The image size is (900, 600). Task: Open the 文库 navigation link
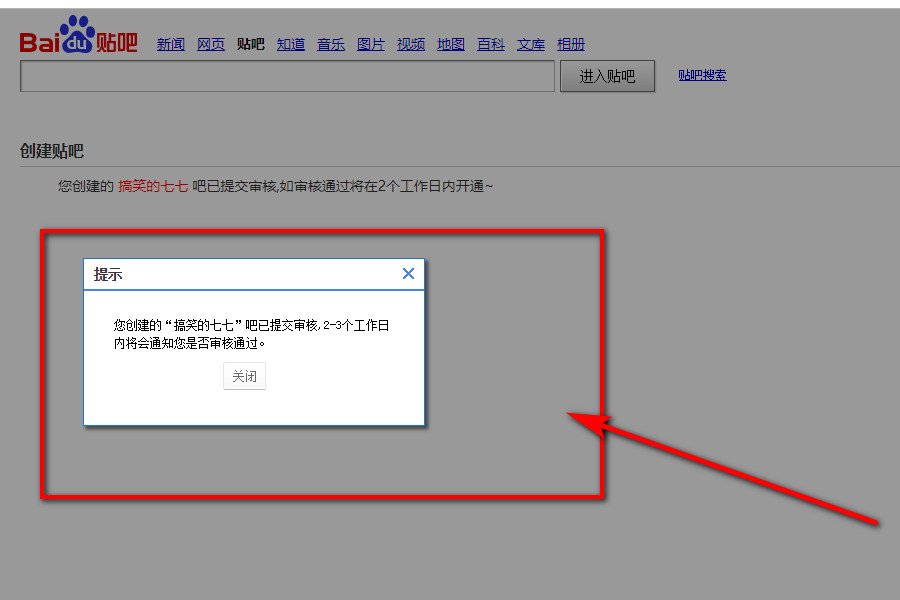click(530, 44)
